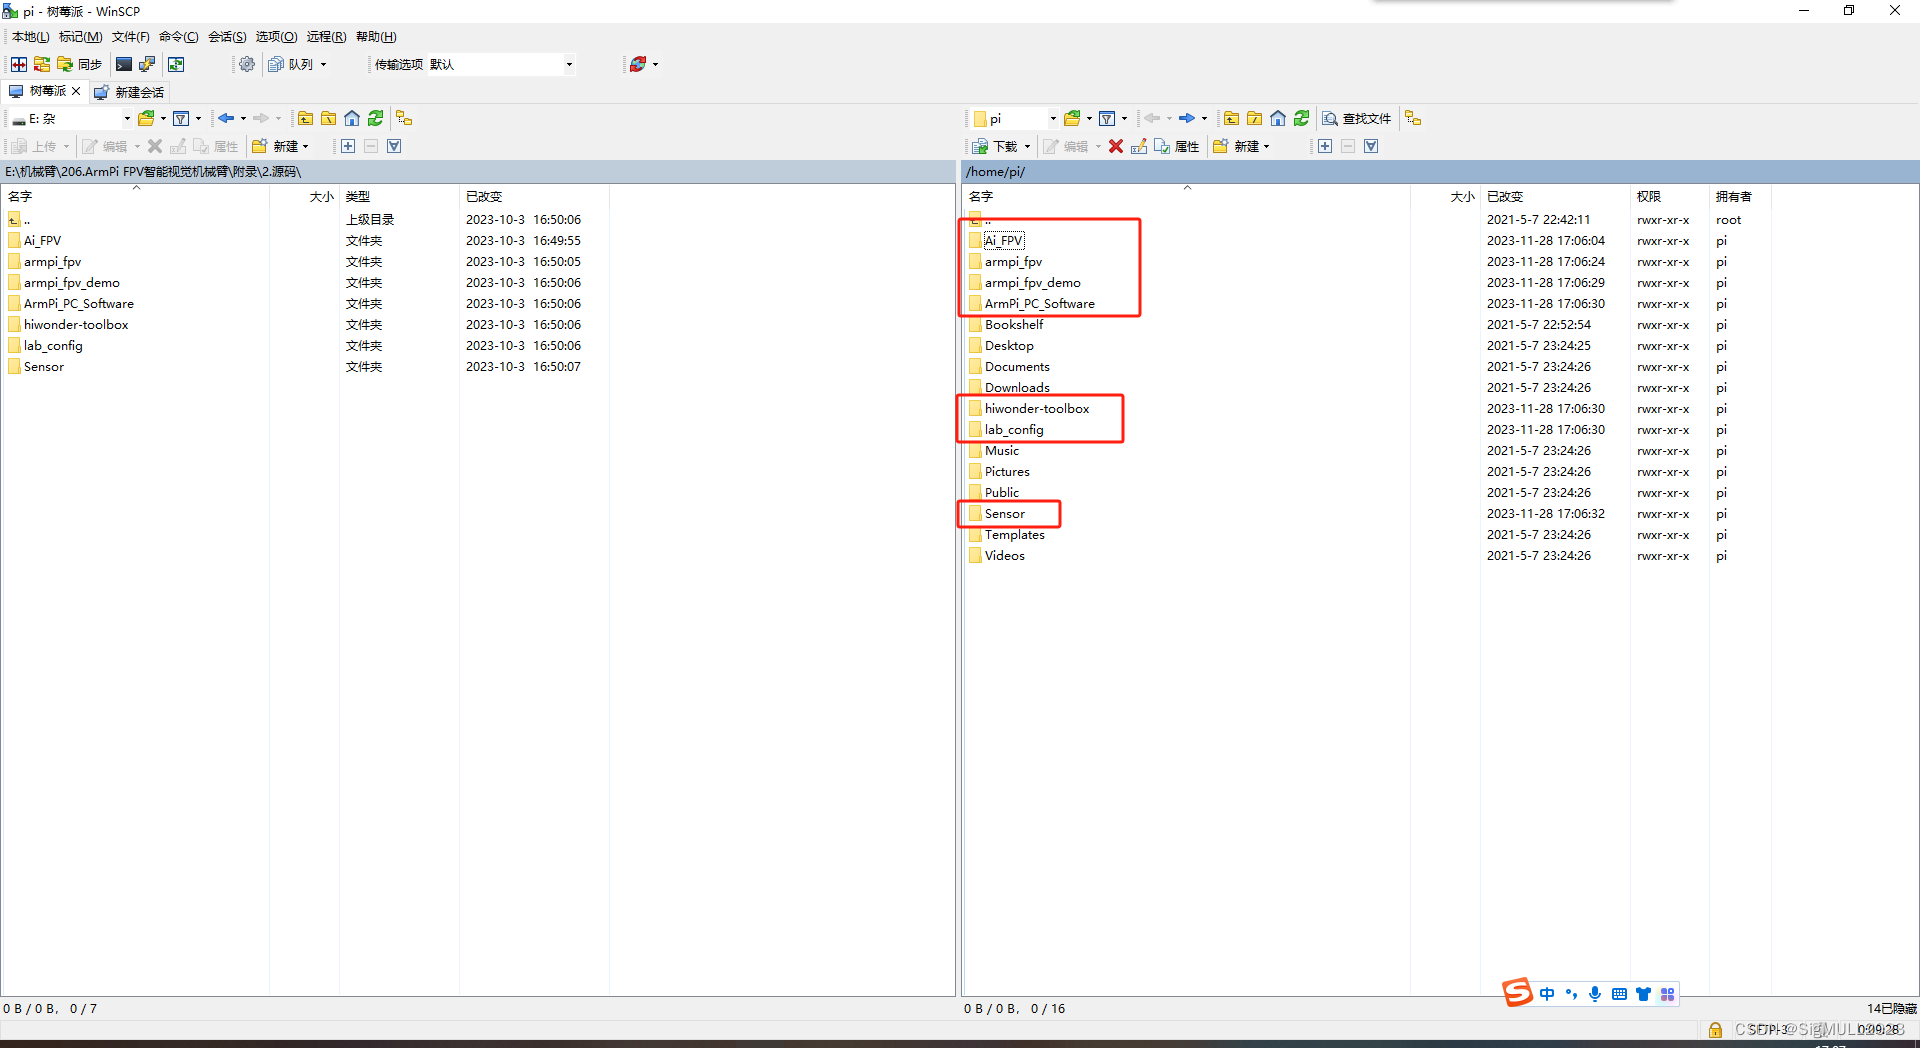
Task: Toggle the remote directory tree icon
Action: (x=1413, y=118)
